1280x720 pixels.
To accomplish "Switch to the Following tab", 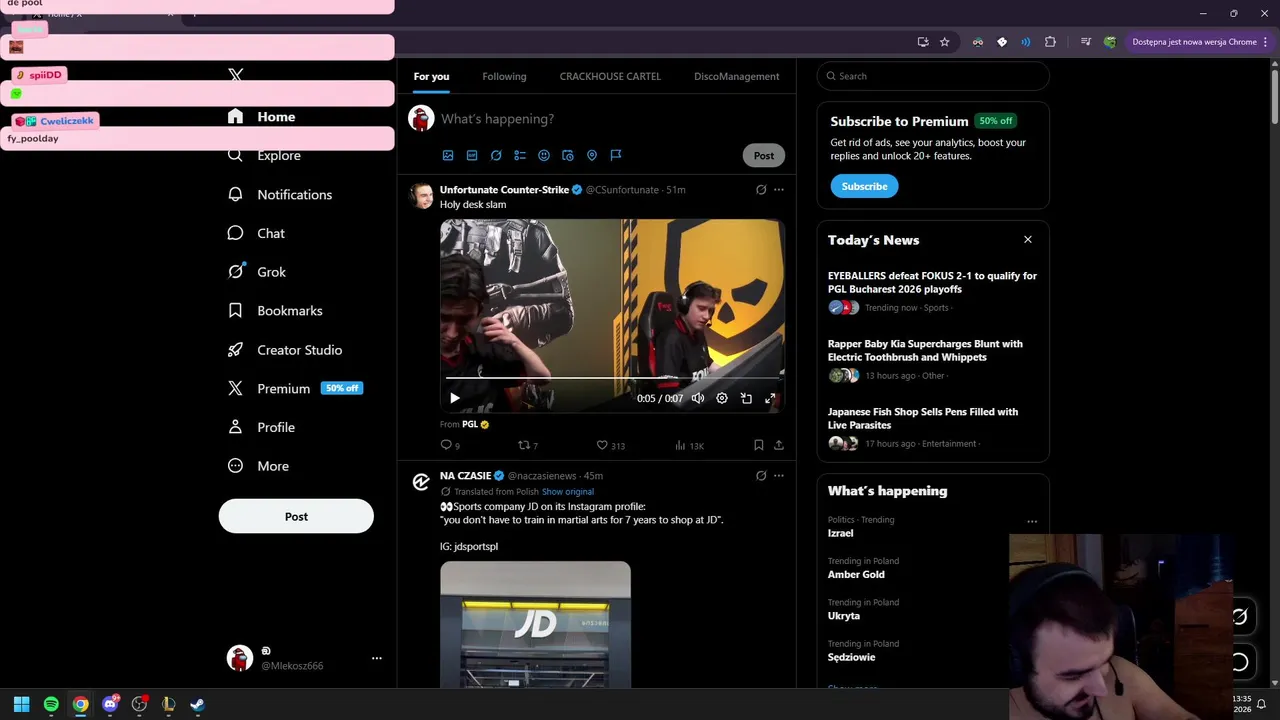I will (x=504, y=76).
